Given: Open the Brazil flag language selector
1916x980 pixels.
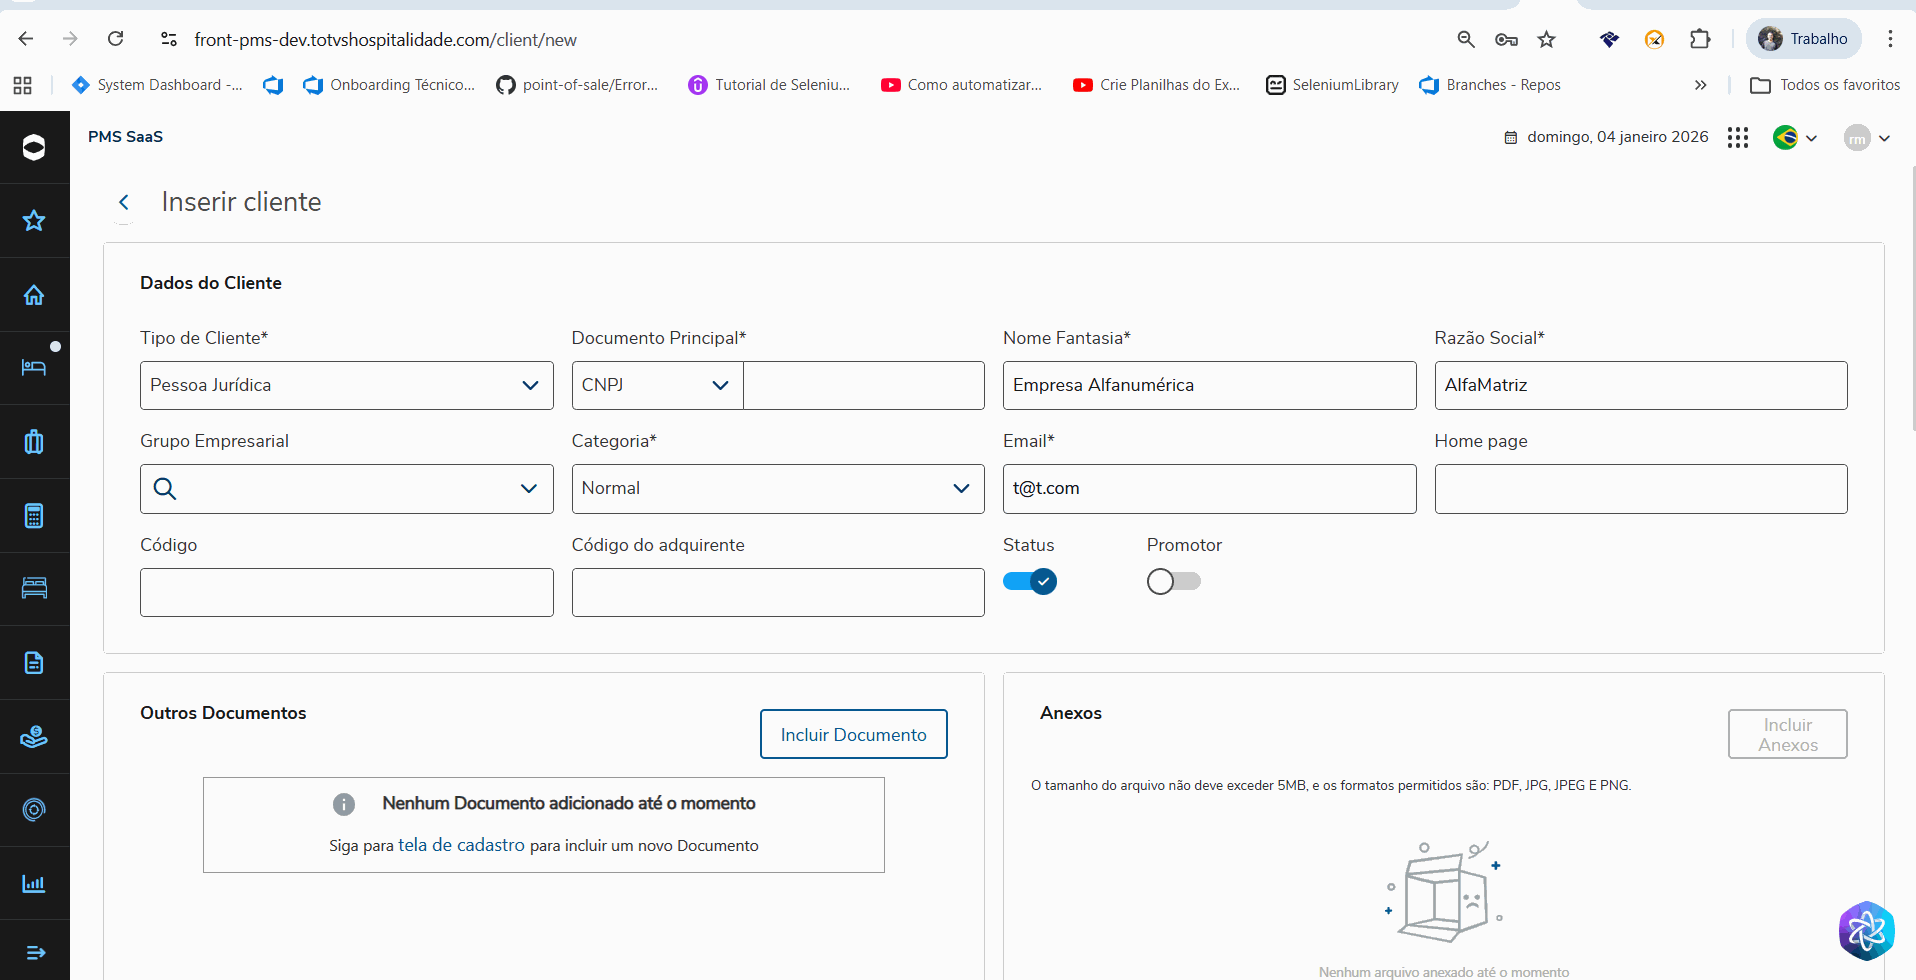Looking at the screenshot, I should click(x=1794, y=138).
